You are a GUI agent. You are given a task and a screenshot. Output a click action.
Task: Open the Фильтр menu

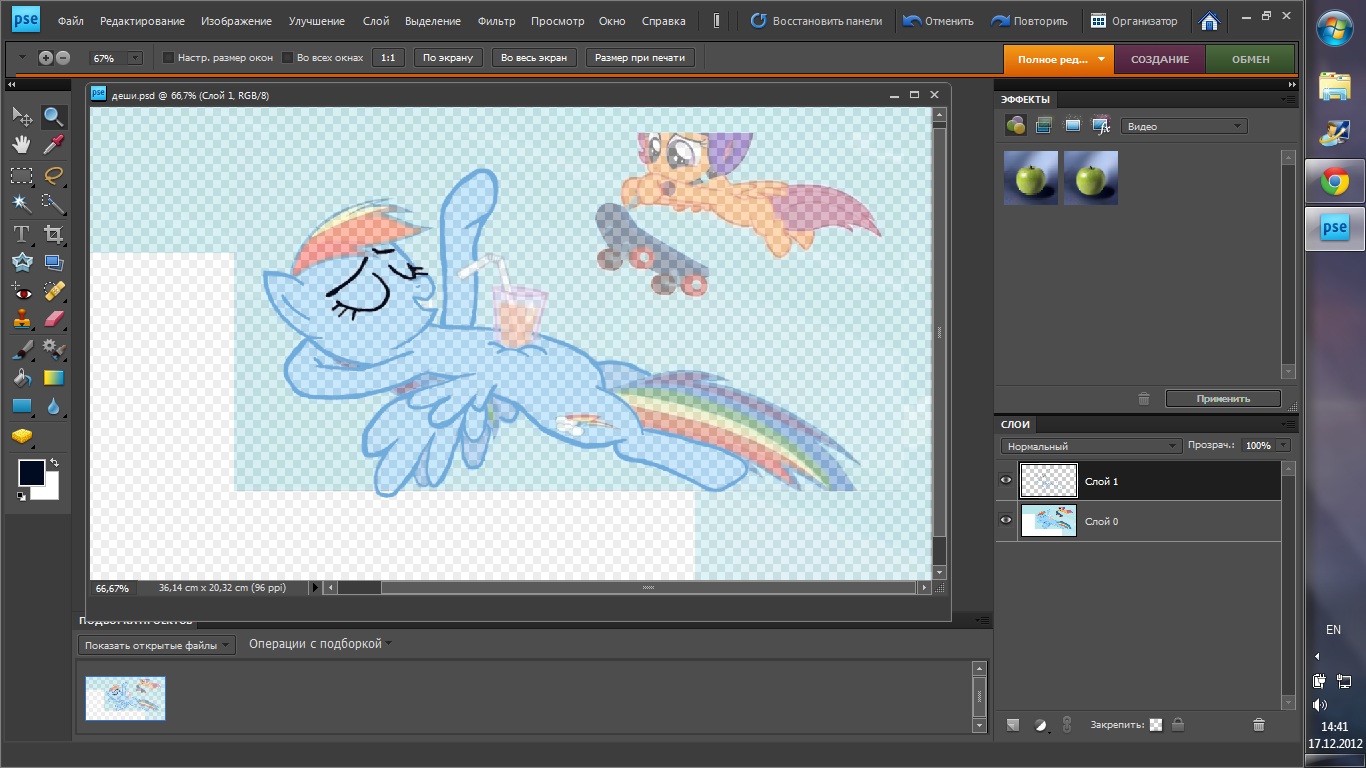click(496, 21)
